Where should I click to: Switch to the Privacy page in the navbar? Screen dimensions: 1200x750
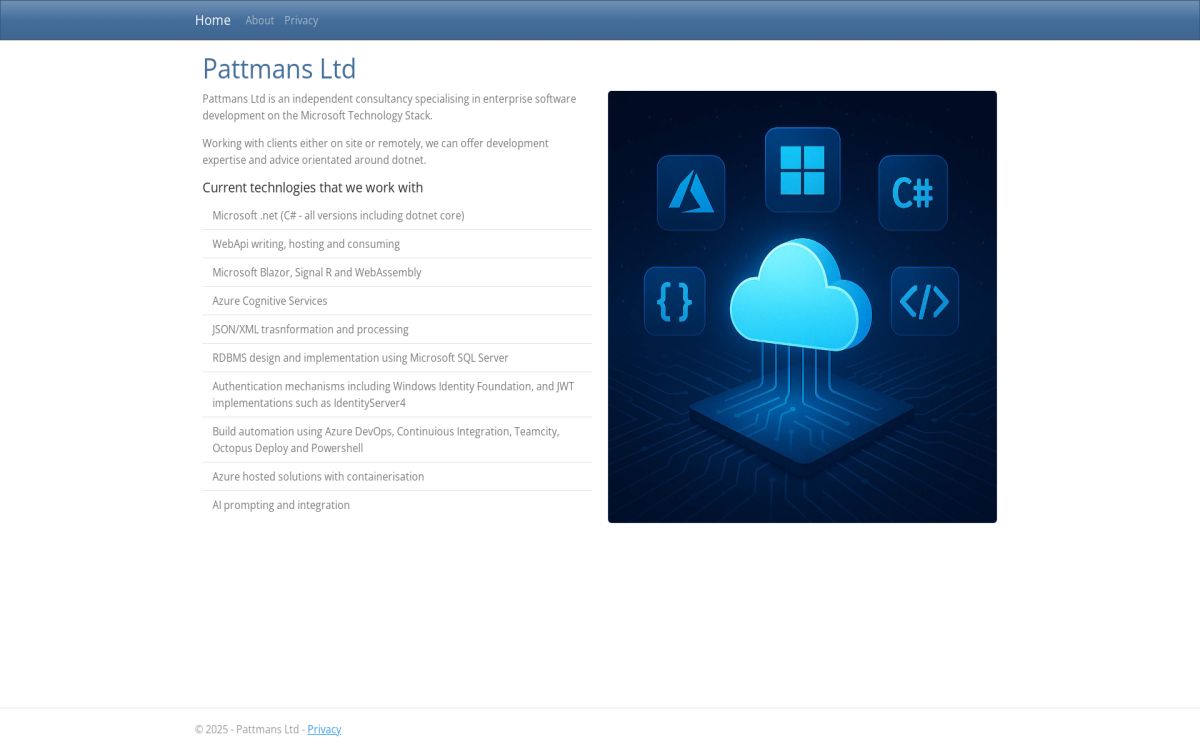tap(301, 20)
